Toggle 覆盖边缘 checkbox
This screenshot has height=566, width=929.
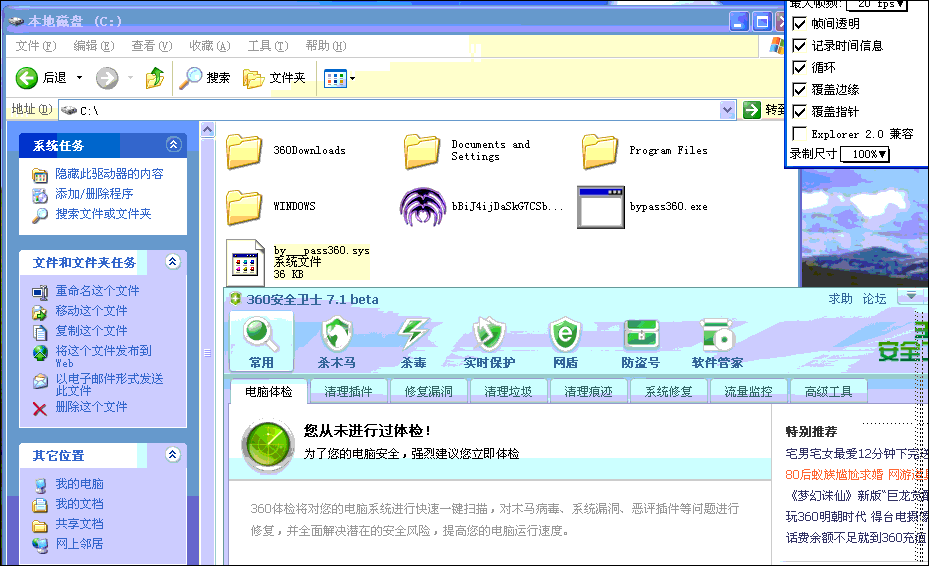point(799,89)
